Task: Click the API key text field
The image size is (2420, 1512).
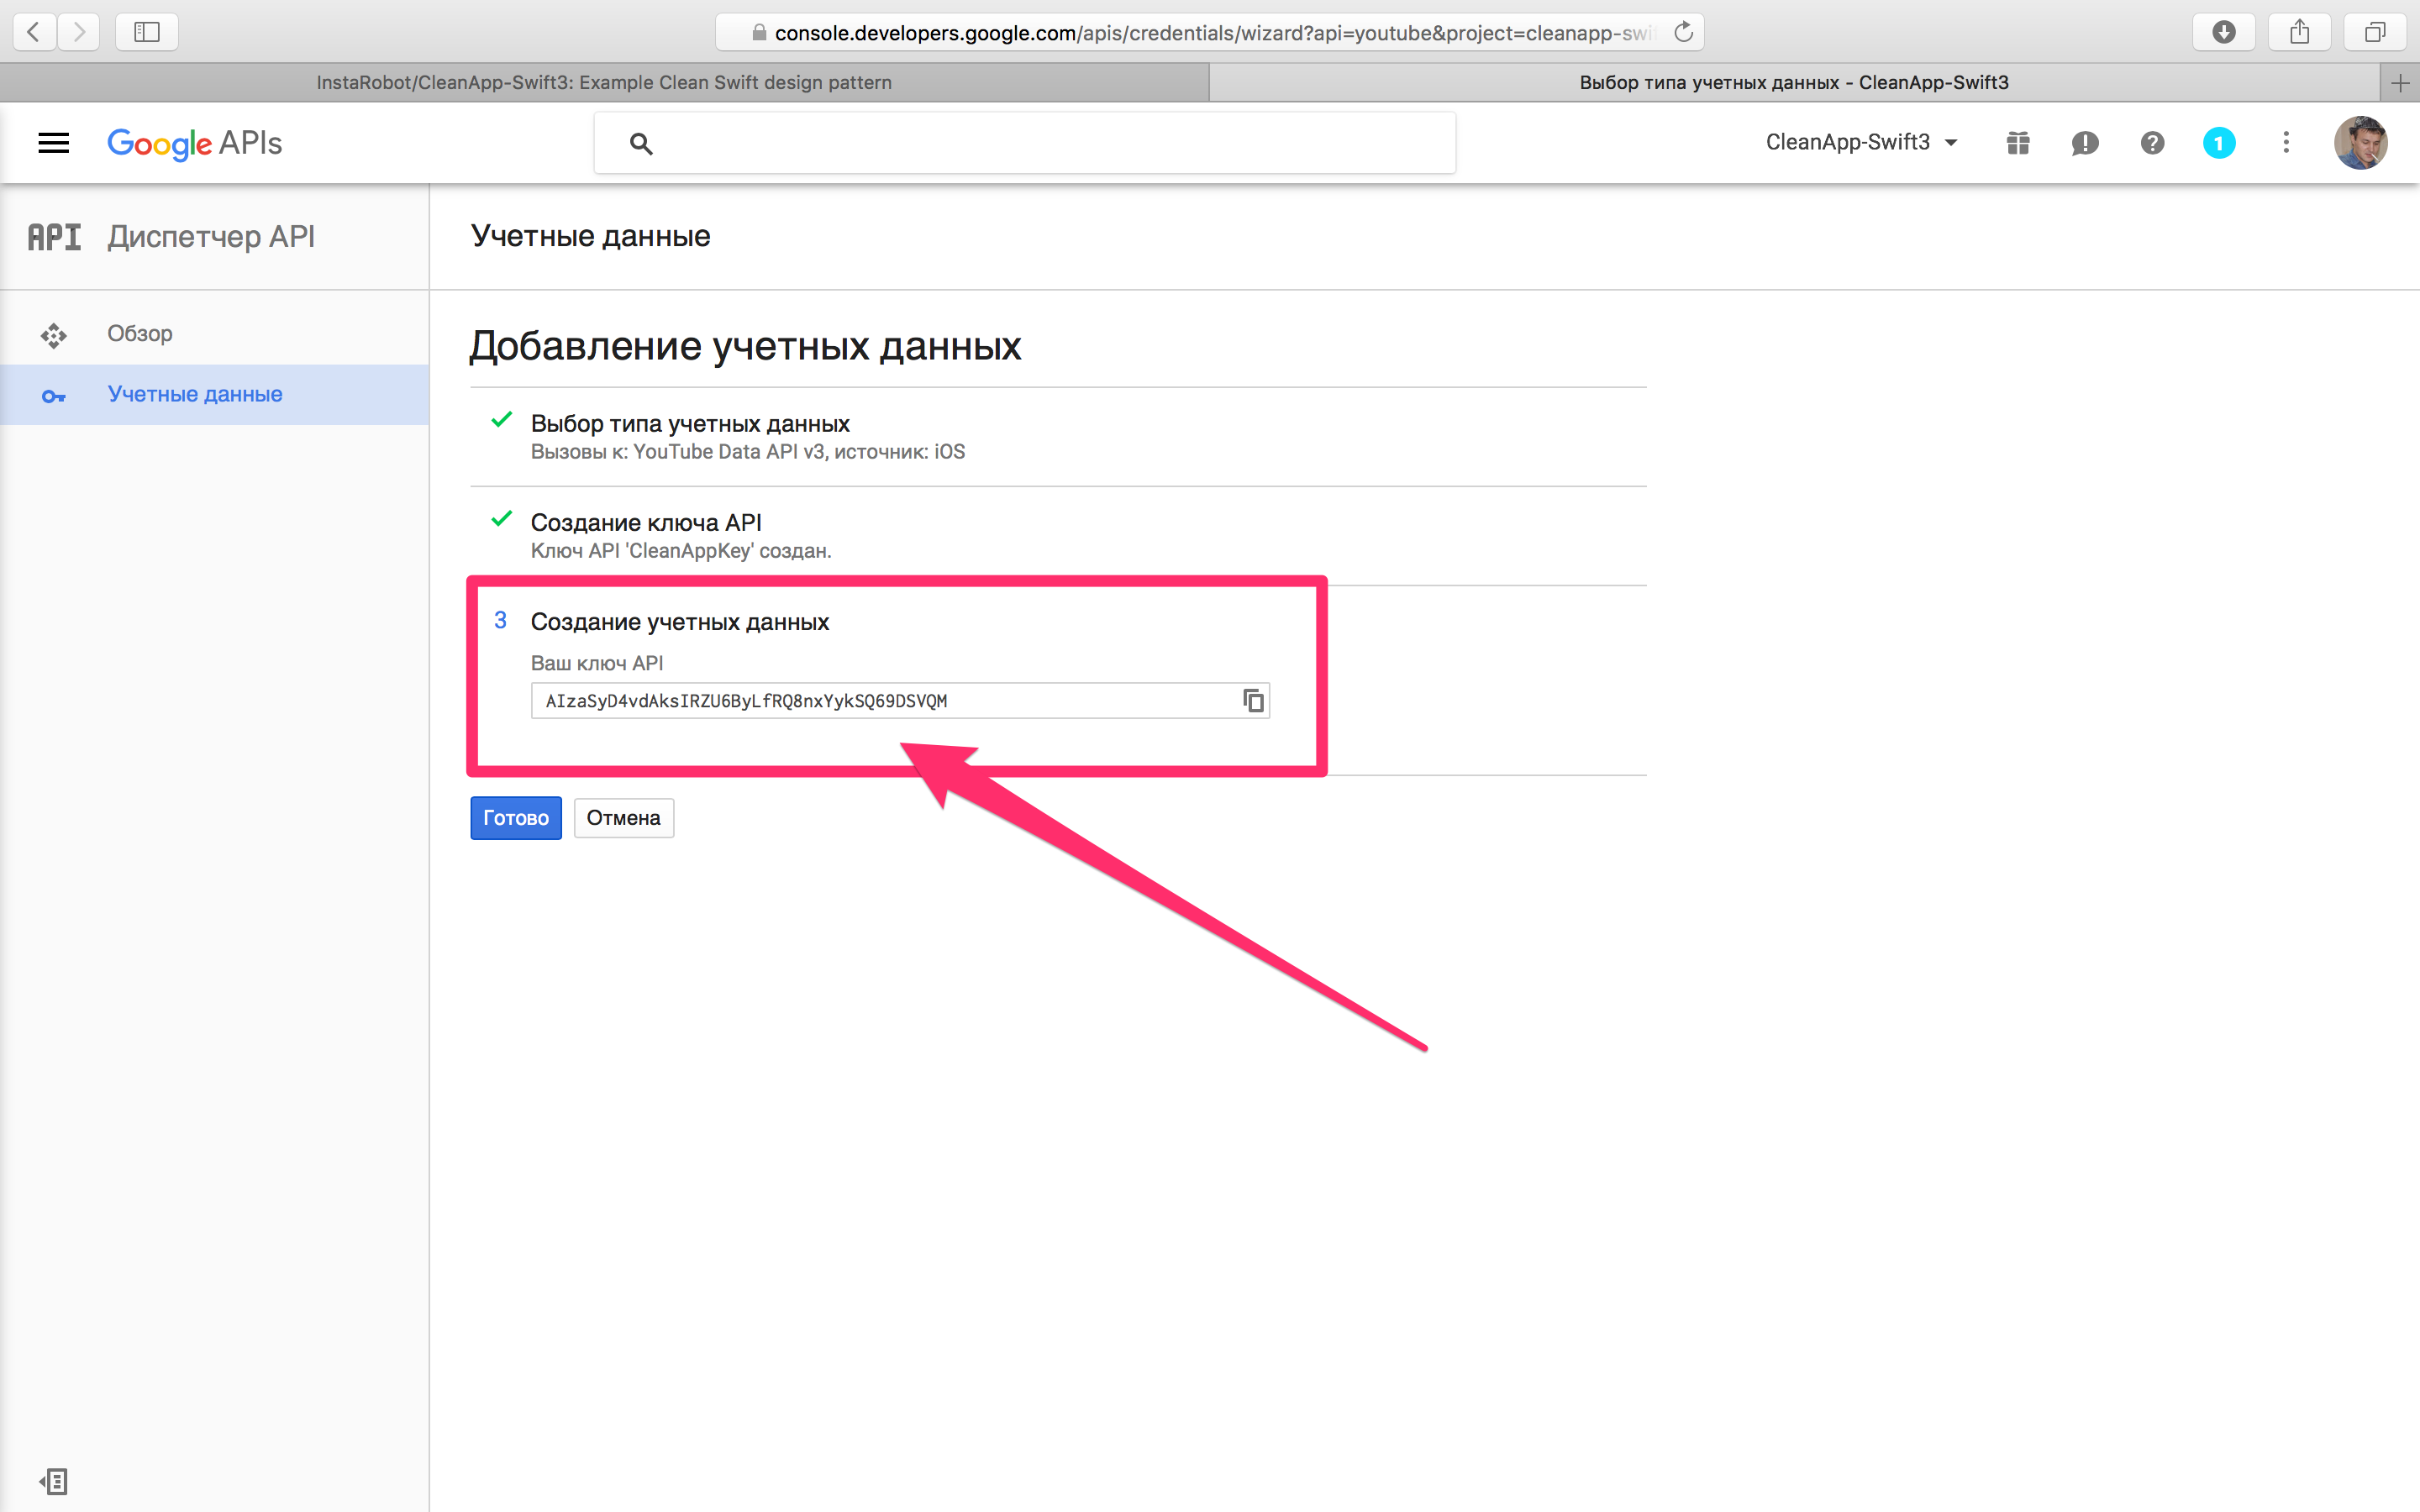Action: tap(880, 701)
